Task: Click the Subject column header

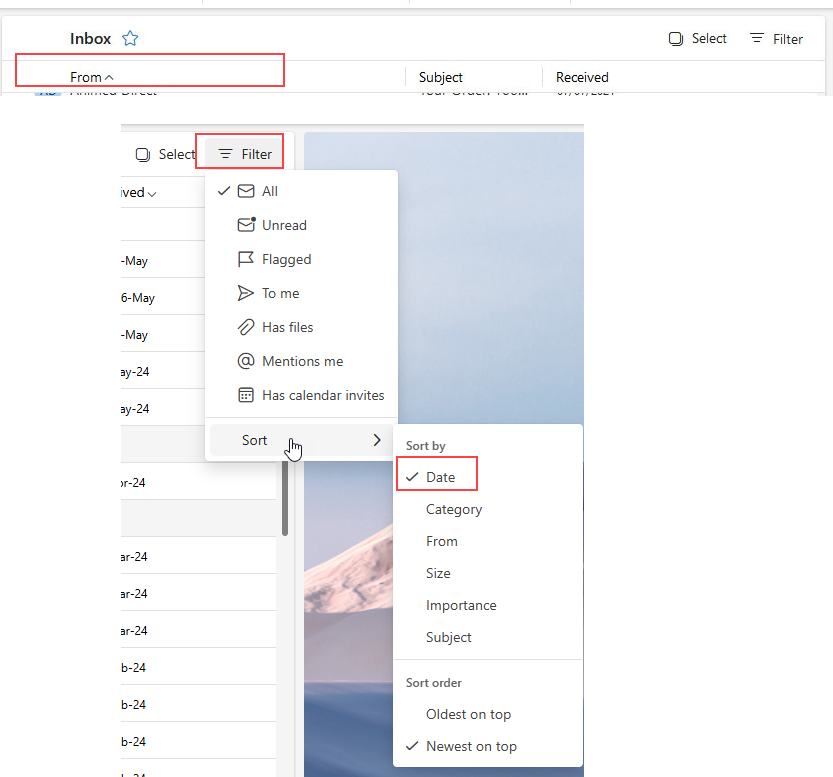Action: pyautogui.click(x=440, y=77)
